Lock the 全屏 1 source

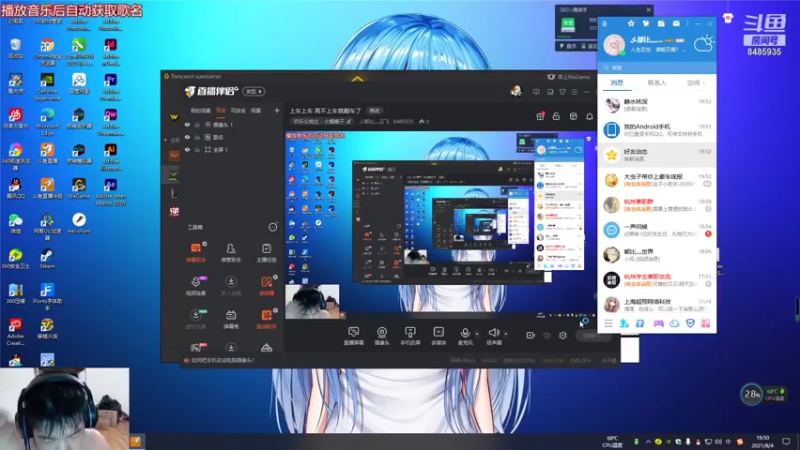197,149
